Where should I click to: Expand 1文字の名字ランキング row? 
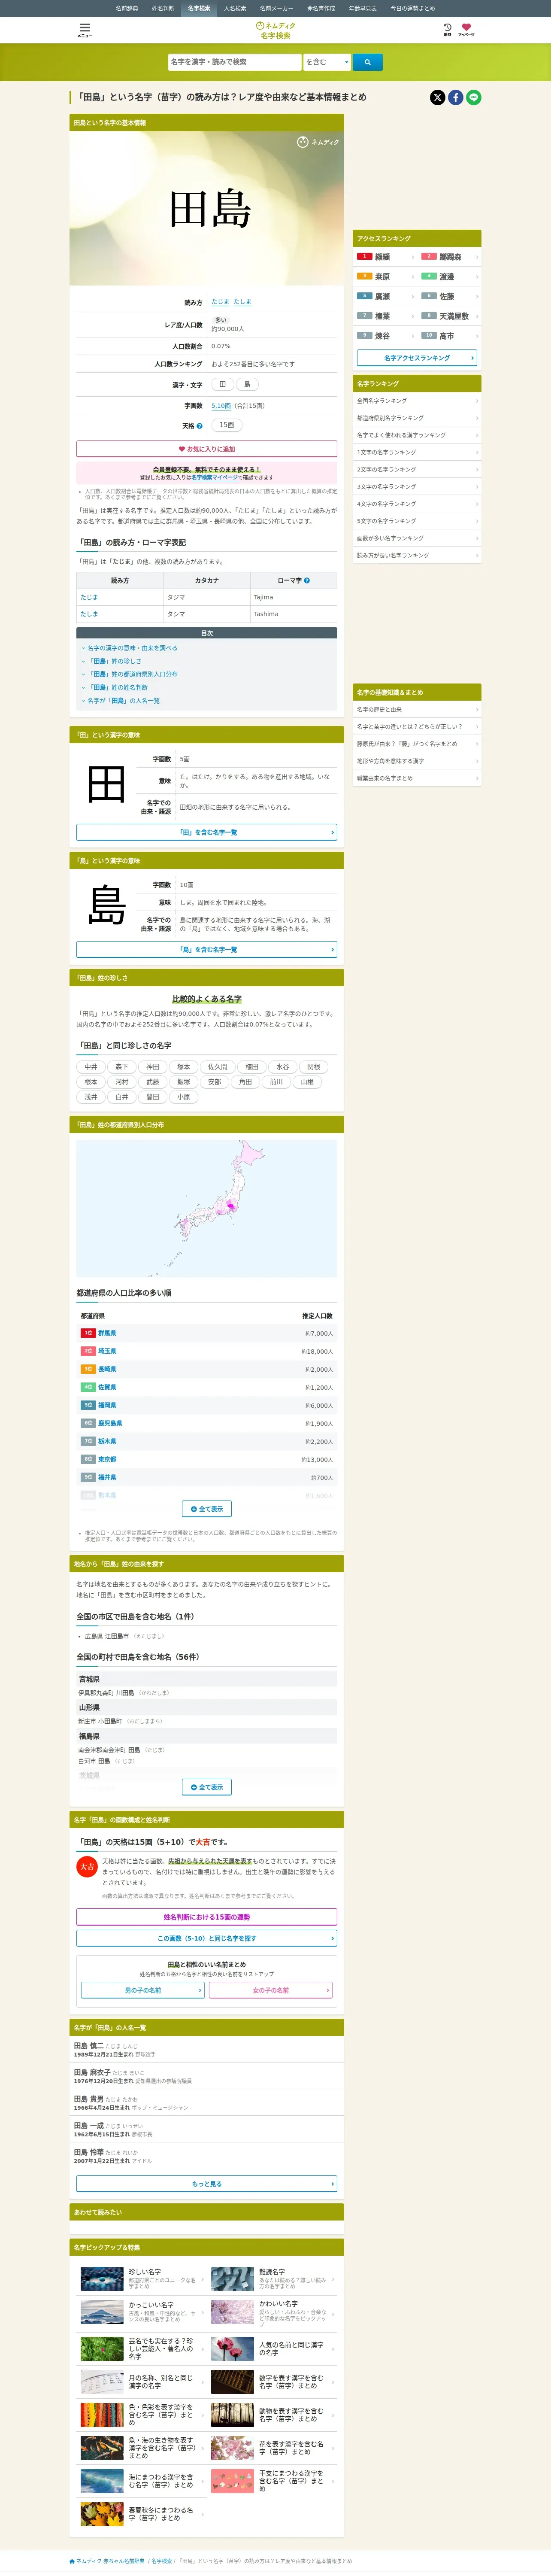pos(417,452)
